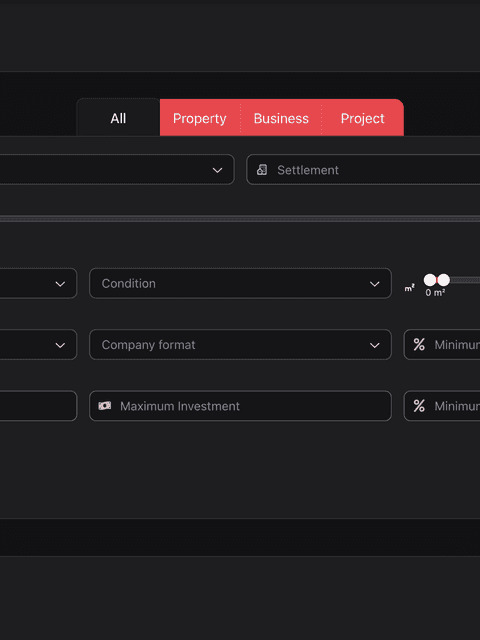The image size is (480, 640).
Task: Switch to the Project tab
Action: [362, 118]
